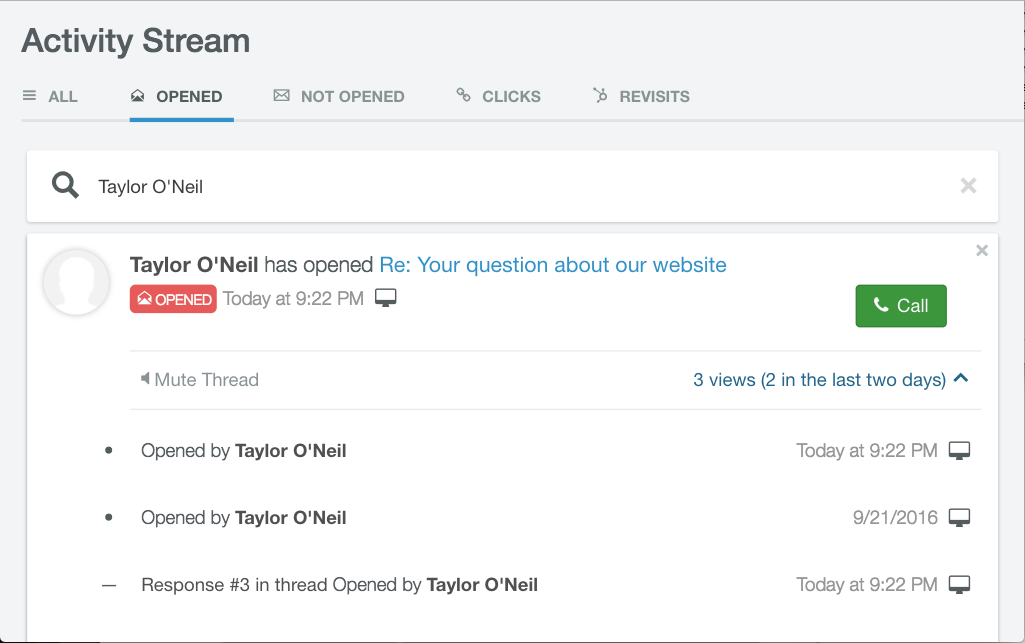The image size is (1025, 643).
Task: Click the phone icon inside the Call button
Action: (x=880, y=305)
